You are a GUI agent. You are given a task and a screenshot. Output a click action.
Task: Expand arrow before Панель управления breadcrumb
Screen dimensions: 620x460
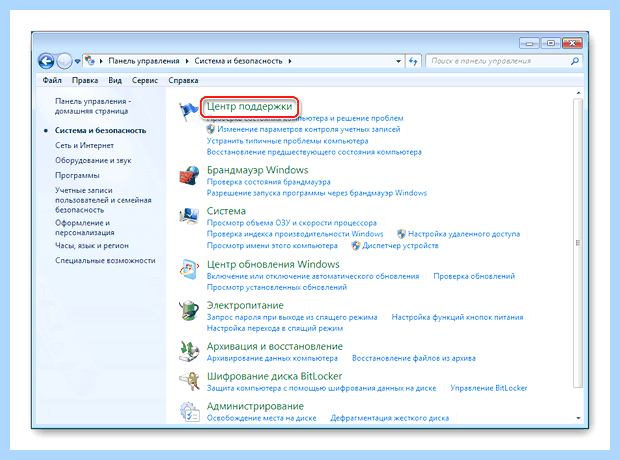click(x=101, y=61)
